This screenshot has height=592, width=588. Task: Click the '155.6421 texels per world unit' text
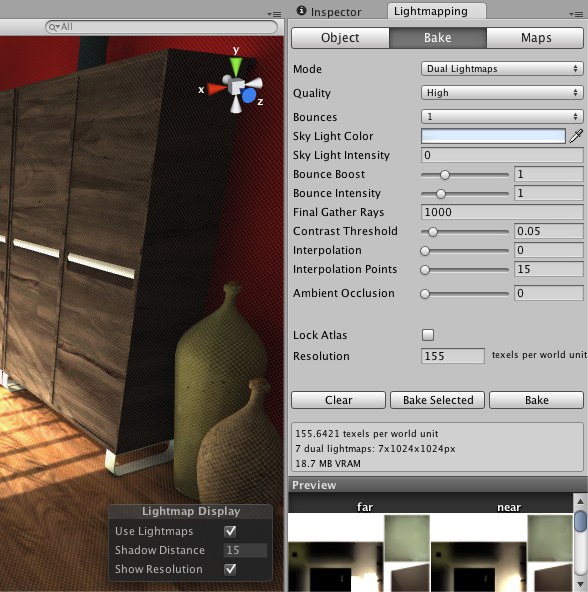[x=367, y=433]
